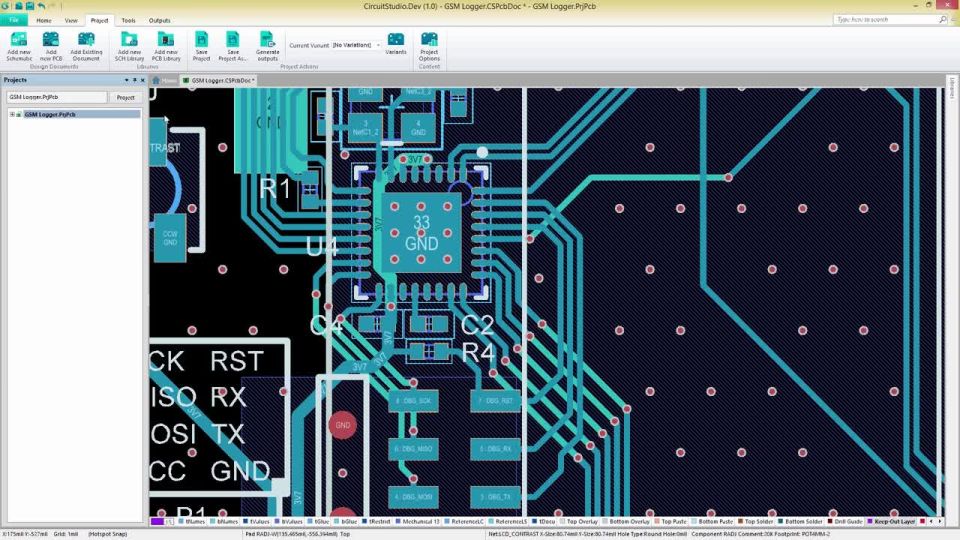Select the Top Overlay layer tab

tap(578, 522)
